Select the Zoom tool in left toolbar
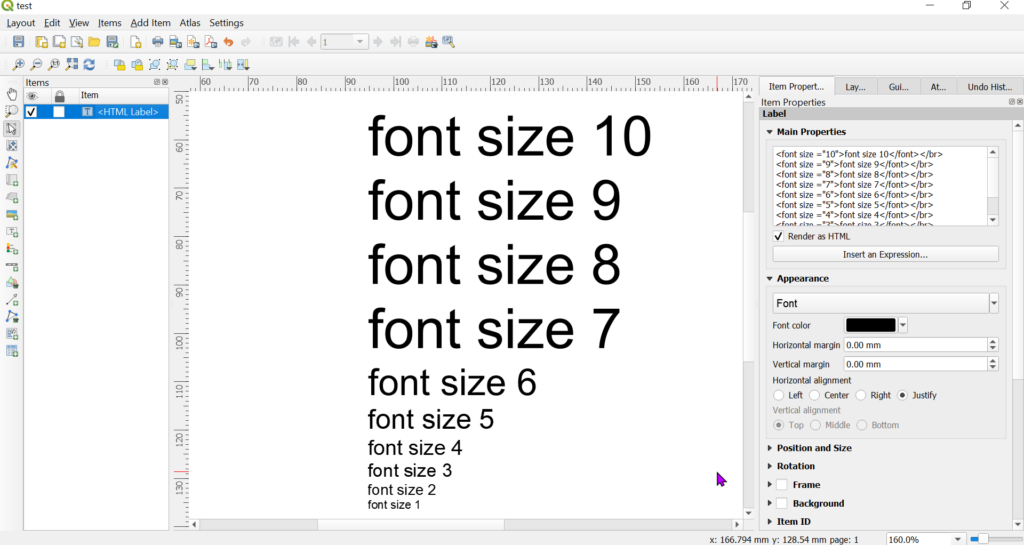Viewport: 1024px width, 545px height. pos(11,111)
